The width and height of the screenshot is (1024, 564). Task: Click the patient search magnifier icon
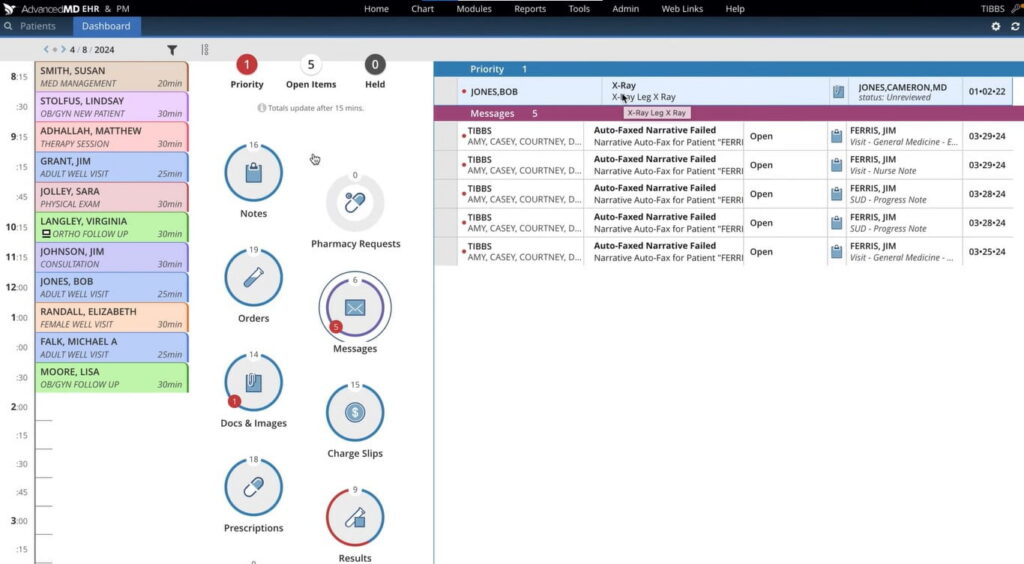(8, 26)
